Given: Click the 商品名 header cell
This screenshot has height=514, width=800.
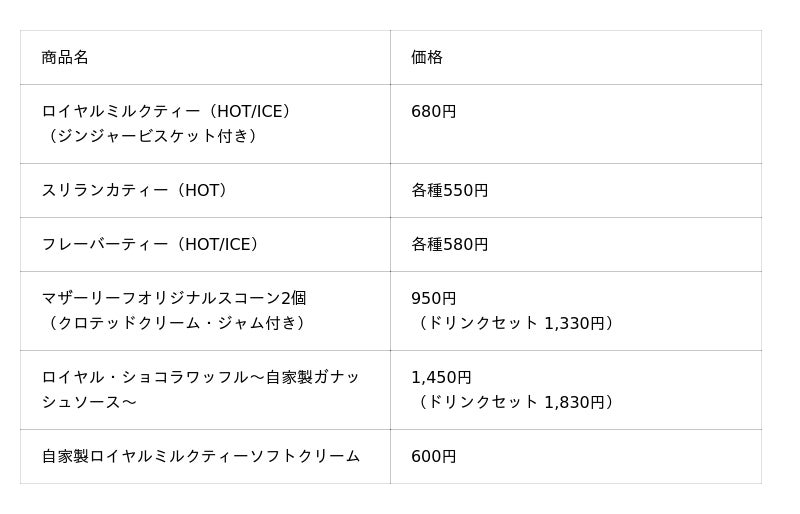Looking at the screenshot, I should (205, 57).
